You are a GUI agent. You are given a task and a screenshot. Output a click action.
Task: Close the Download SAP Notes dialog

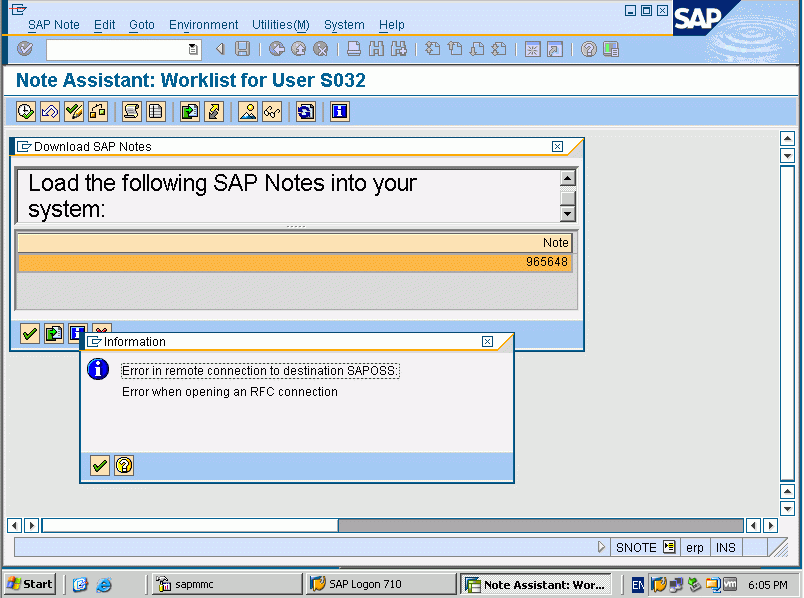[557, 147]
